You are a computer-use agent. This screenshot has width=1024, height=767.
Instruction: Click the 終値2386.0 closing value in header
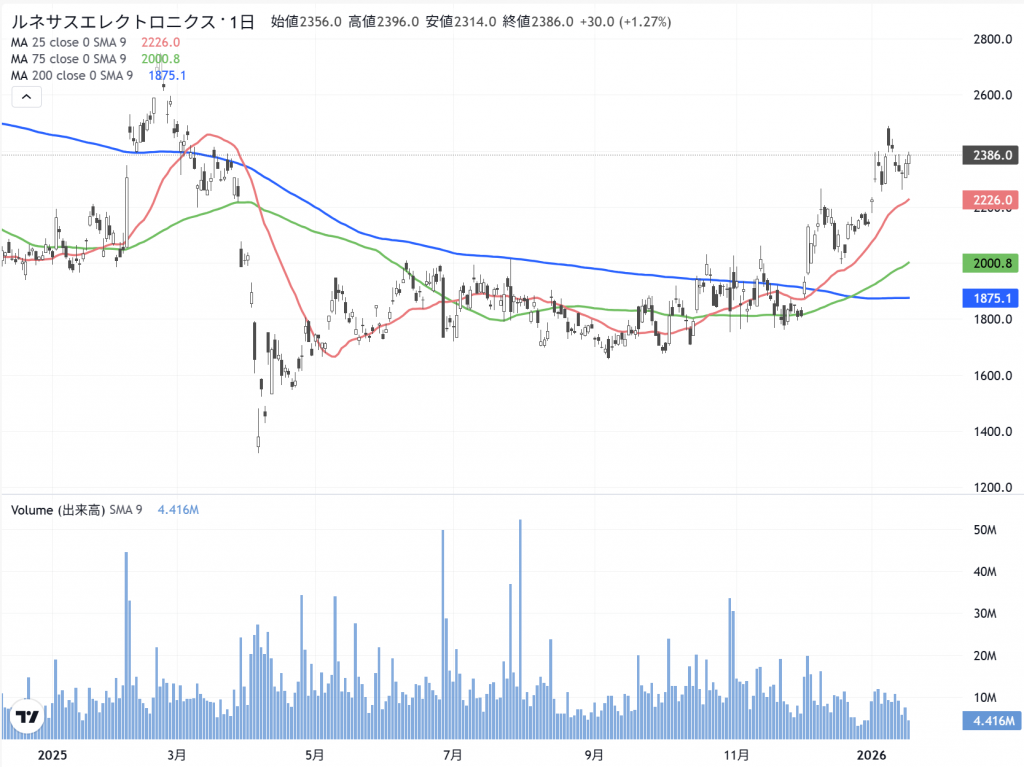538,21
